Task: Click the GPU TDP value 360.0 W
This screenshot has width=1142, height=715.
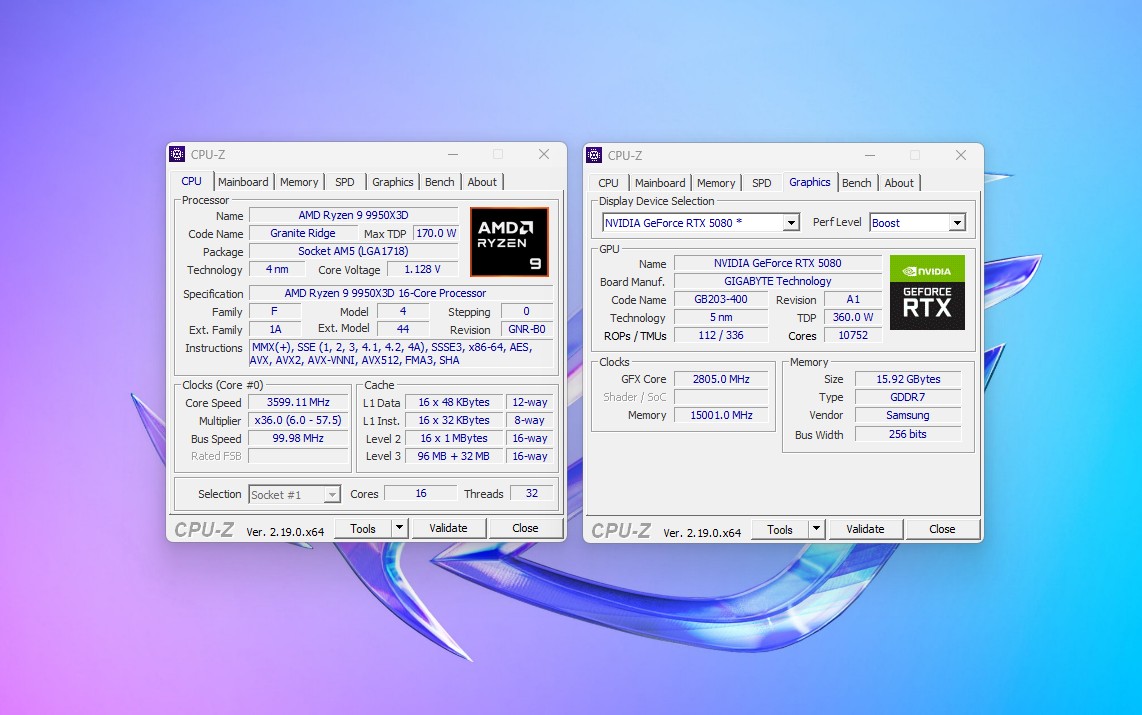Action: tap(853, 317)
